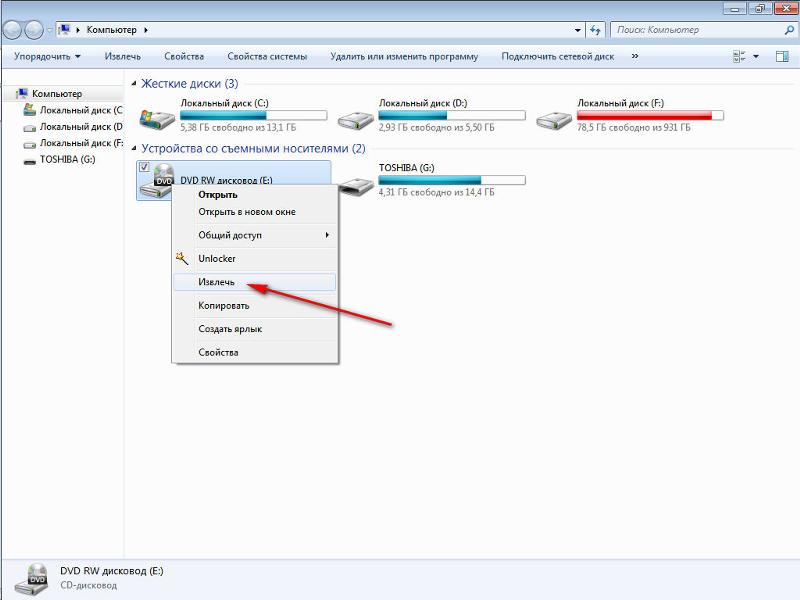
Task: Click the change view icon in the toolbar
Action: (x=739, y=56)
